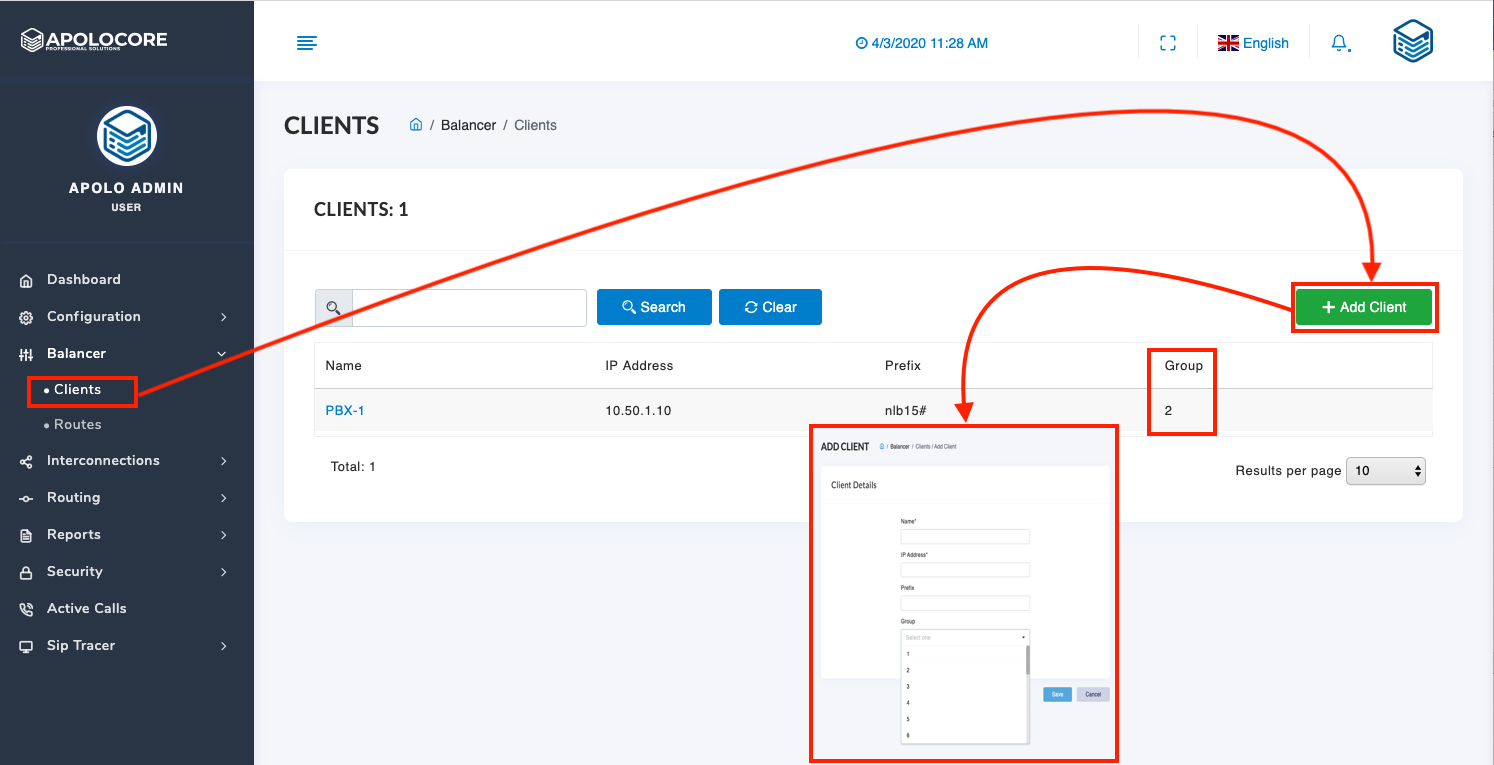Open the PBX-1 client link
The width and height of the screenshot is (1494, 765).
tap(345, 410)
